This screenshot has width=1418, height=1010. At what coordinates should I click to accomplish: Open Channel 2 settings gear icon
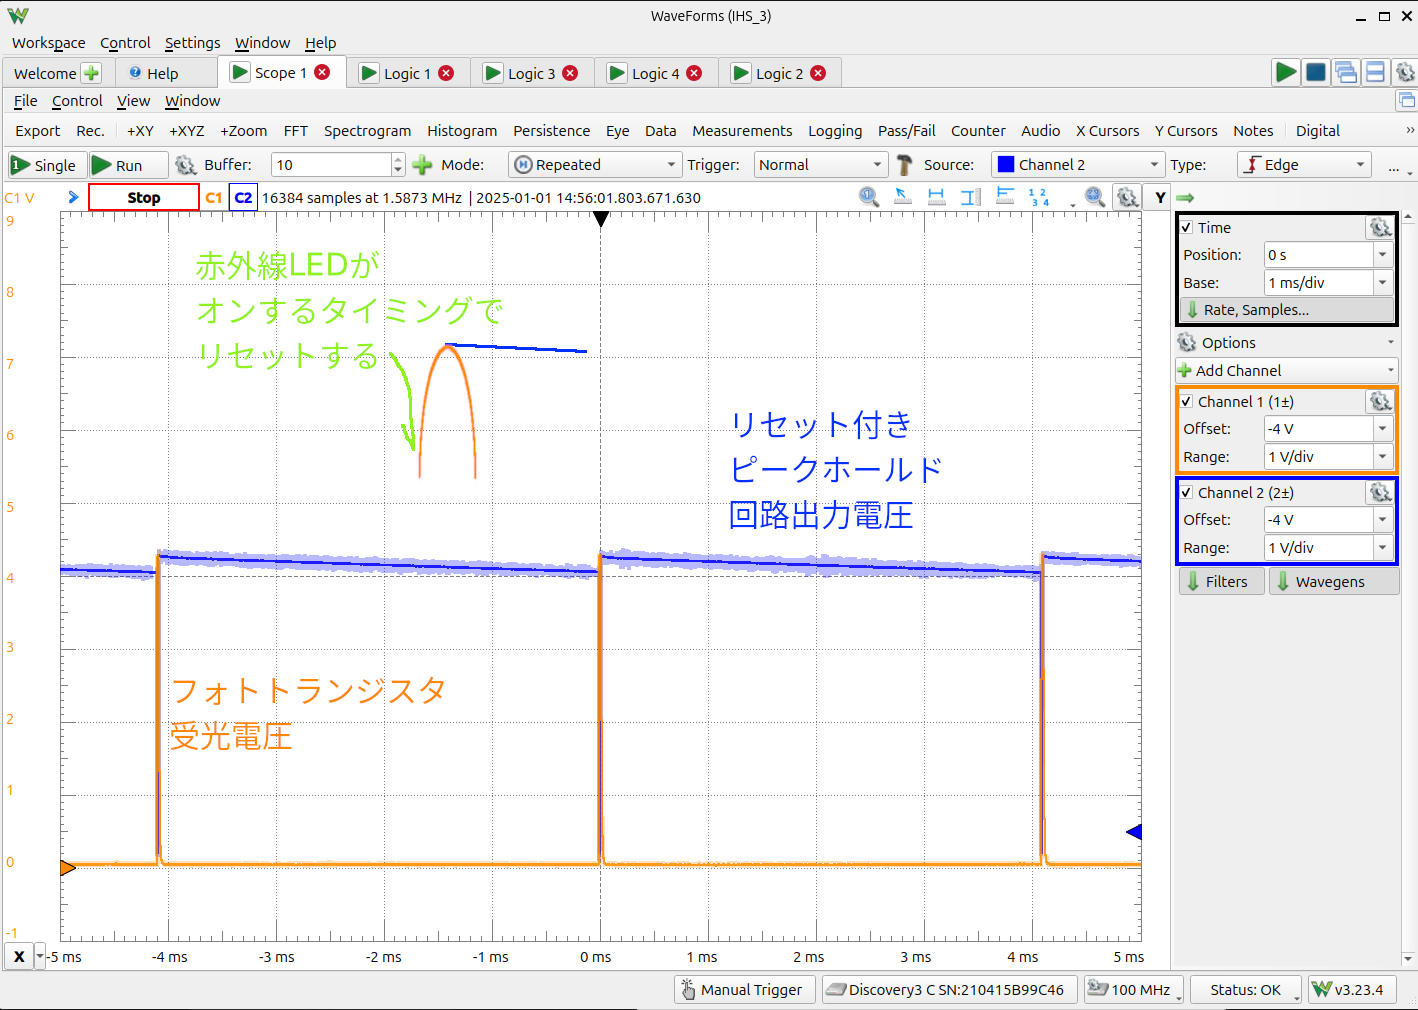point(1380,493)
